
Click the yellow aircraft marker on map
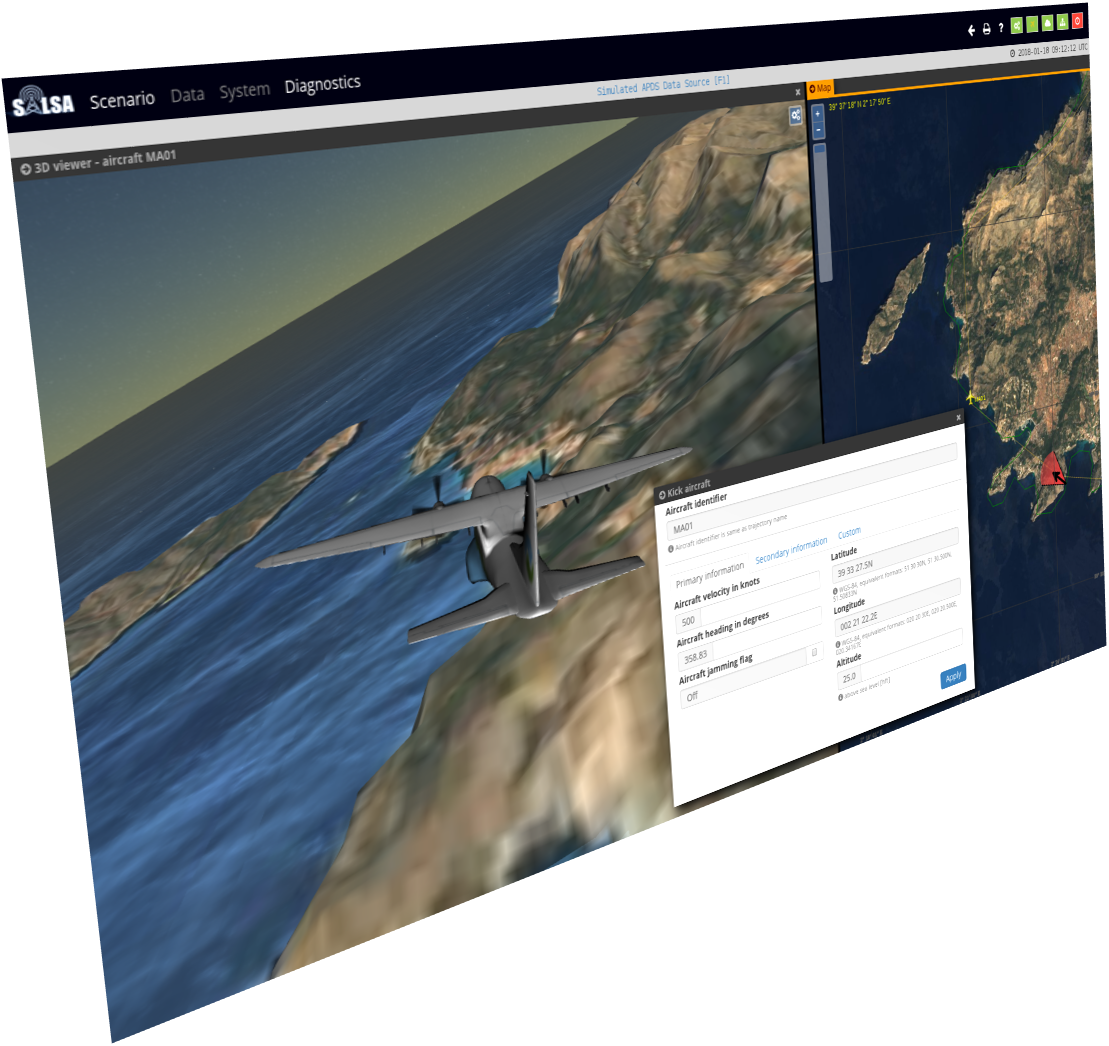tap(971, 398)
